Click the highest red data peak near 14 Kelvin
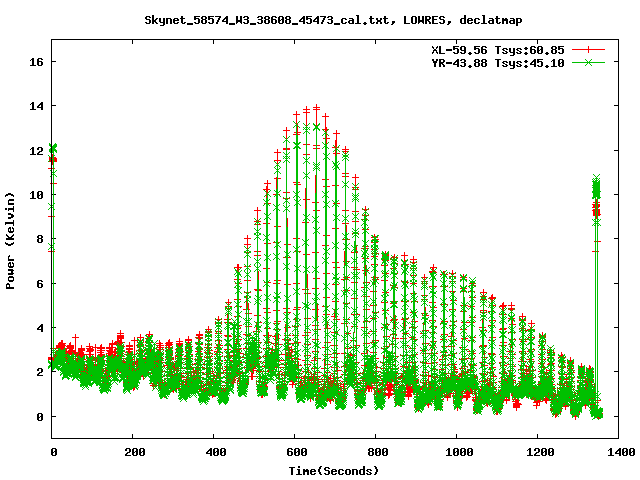 (316, 108)
